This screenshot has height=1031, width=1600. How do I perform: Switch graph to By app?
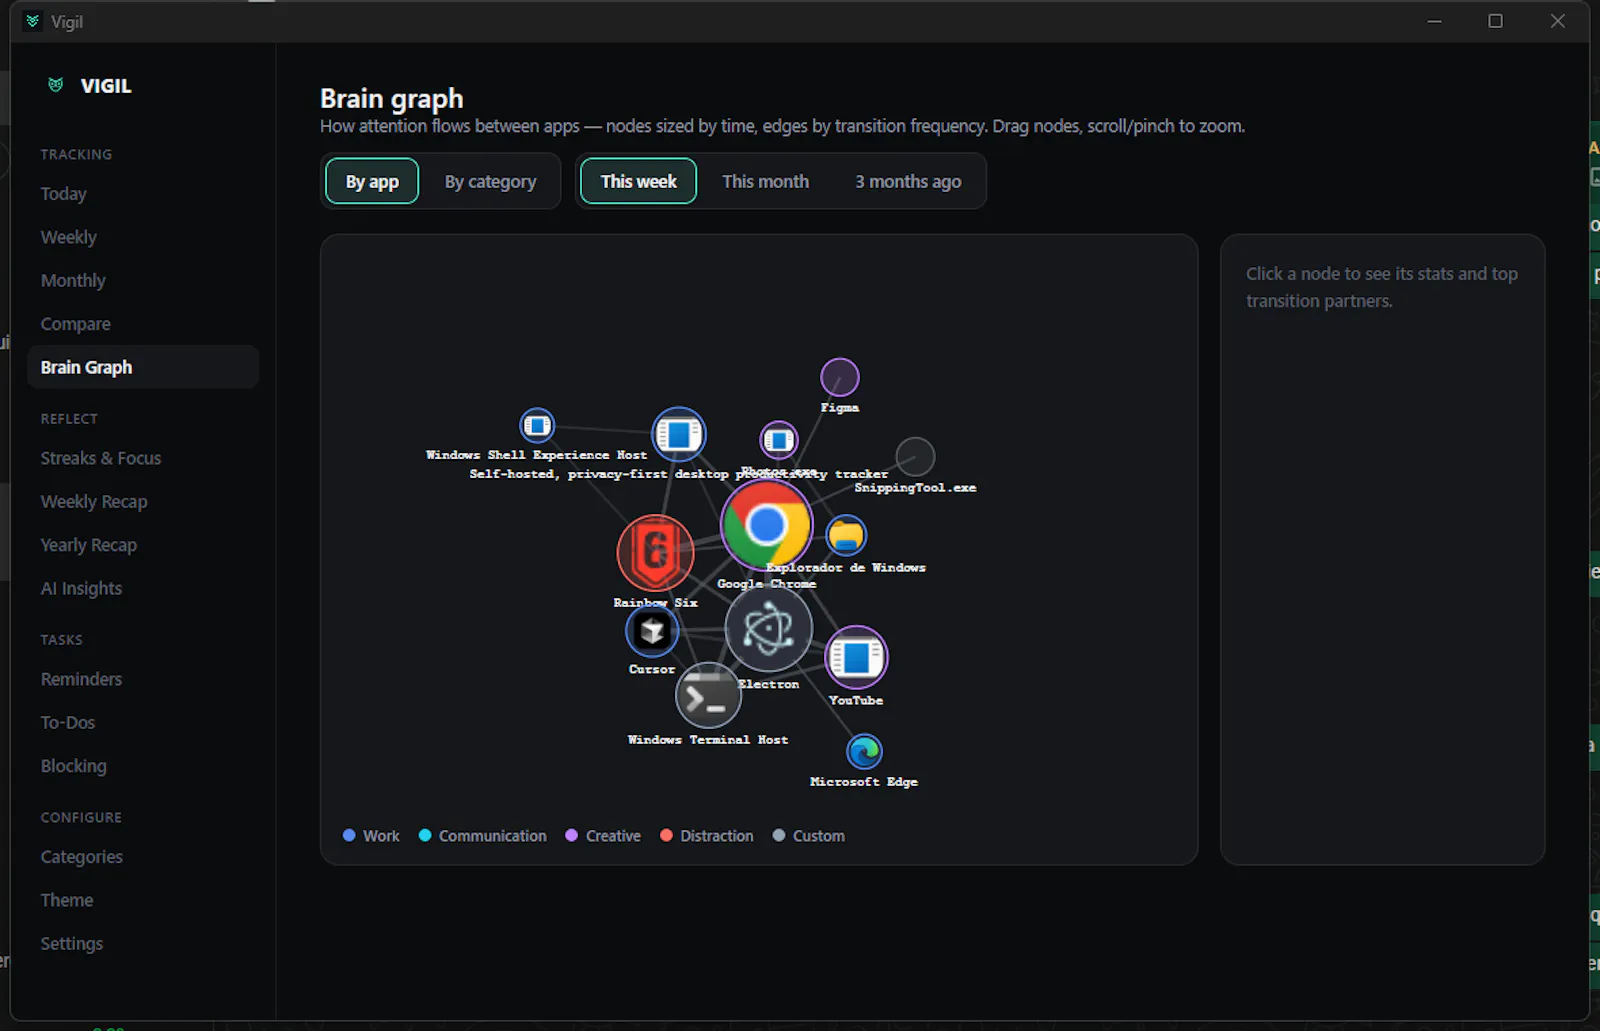tap(372, 181)
